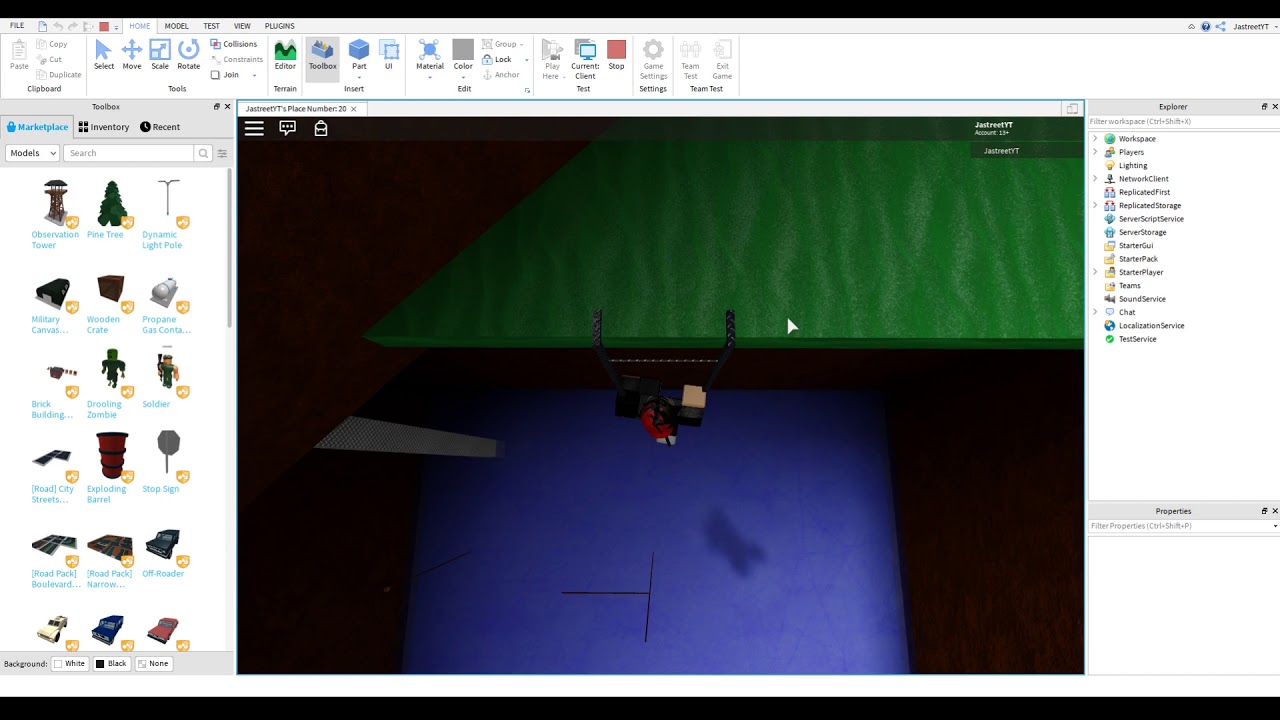
Task: Select the Stop Sign model
Action: [166, 461]
